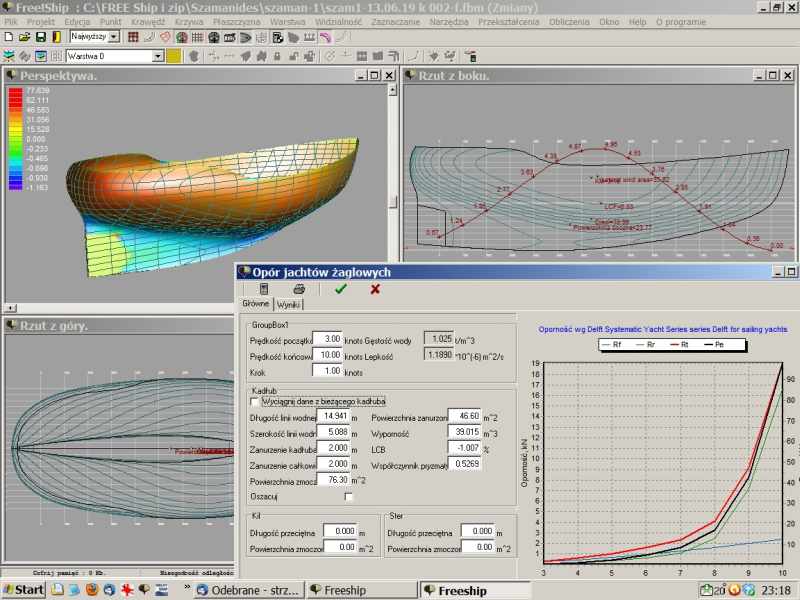
Task: Click the Powierzchnia zanurzona field 46.60
Action: click(464, 416)
